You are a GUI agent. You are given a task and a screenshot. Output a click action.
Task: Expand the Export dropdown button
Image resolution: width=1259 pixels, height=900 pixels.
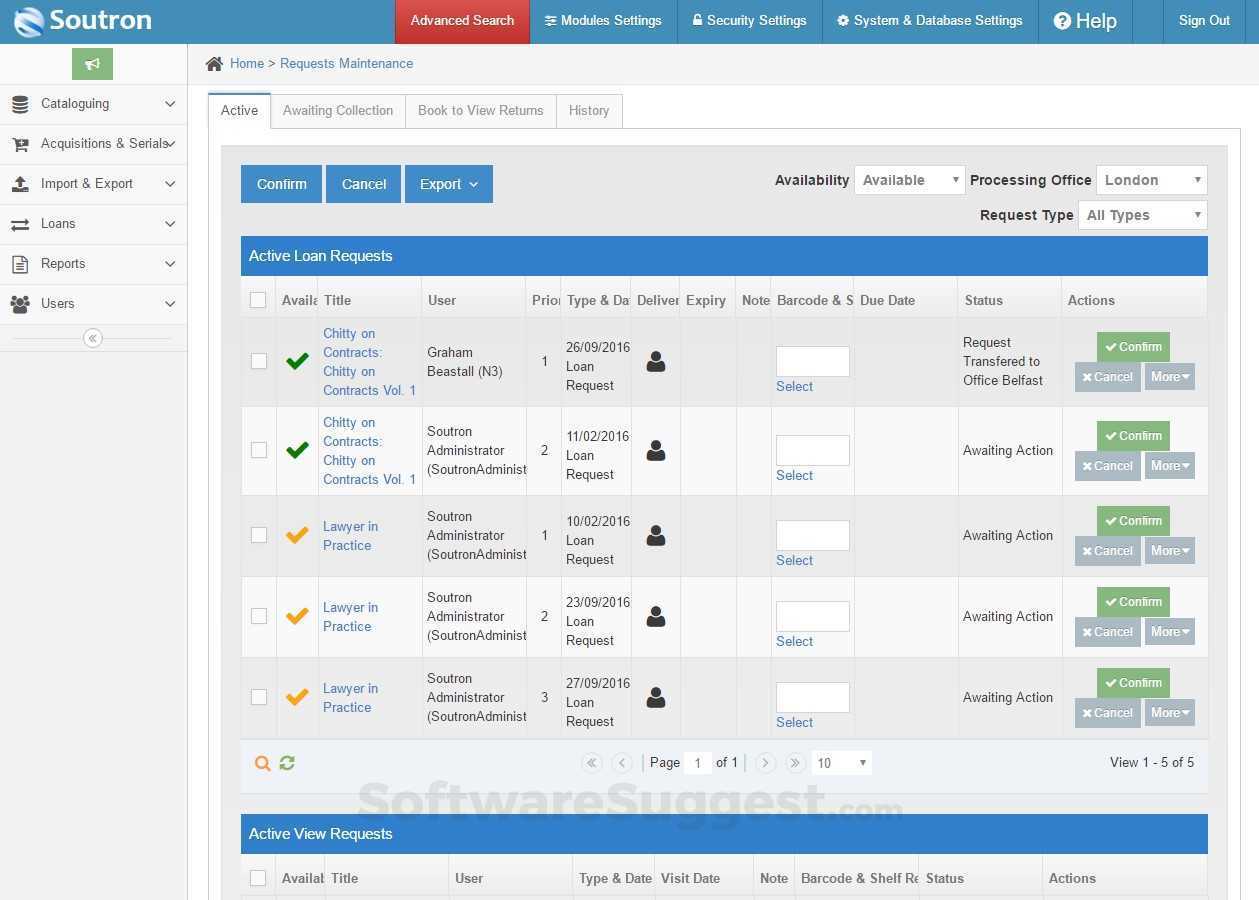pyautogui.click(x=448, y=184)
